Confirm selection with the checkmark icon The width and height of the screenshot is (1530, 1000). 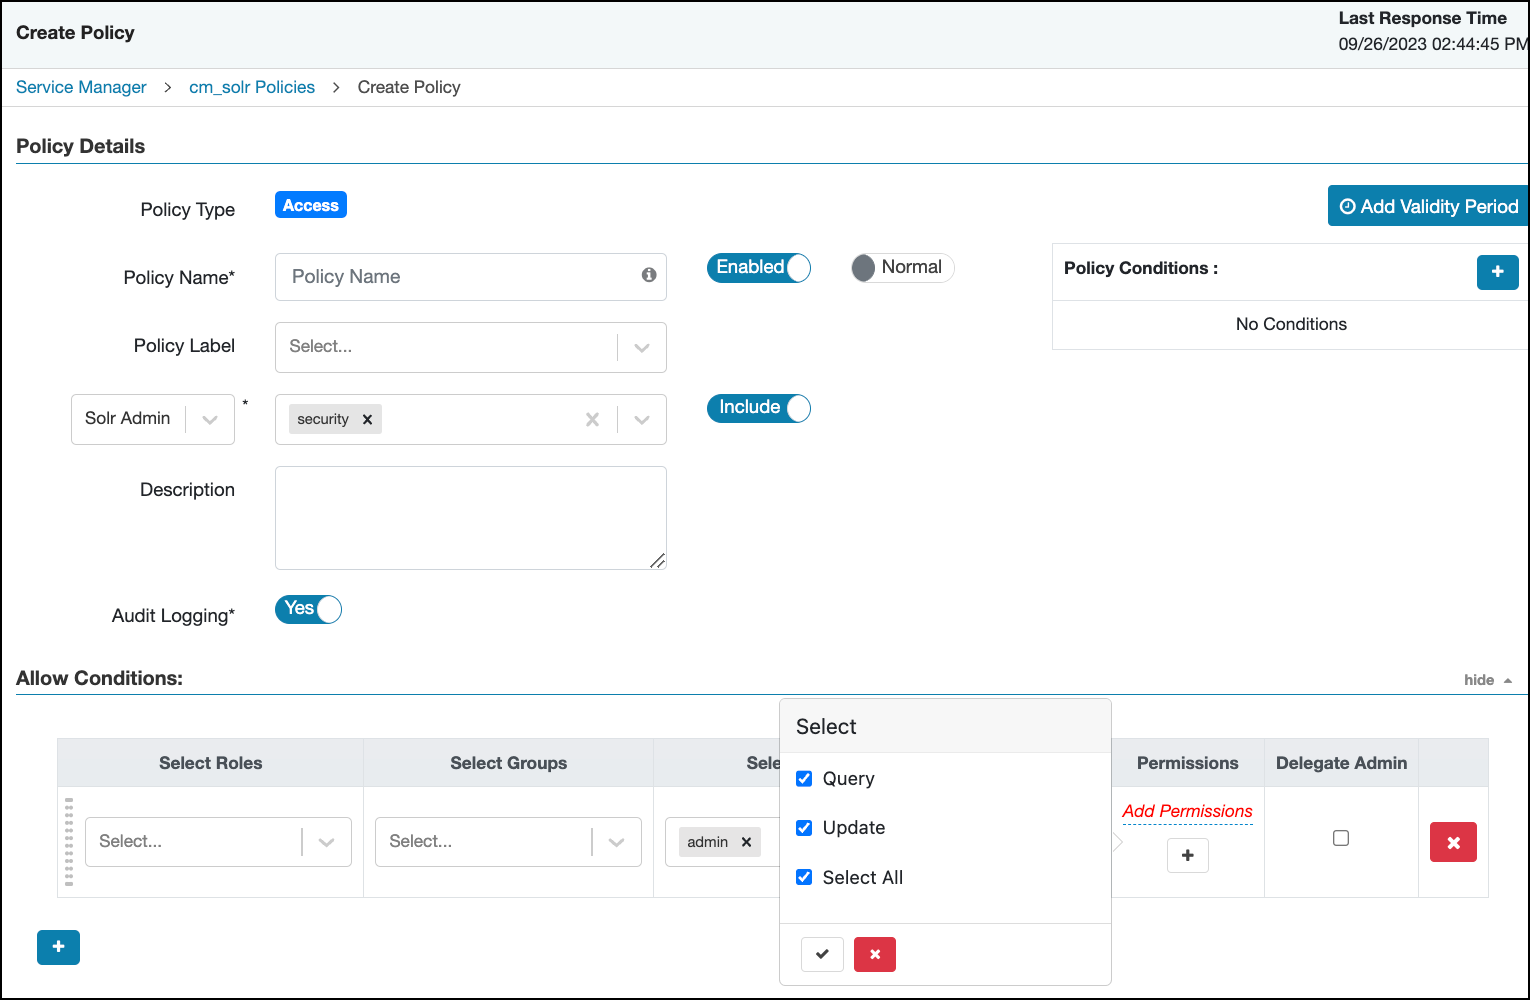click(822, 954)
